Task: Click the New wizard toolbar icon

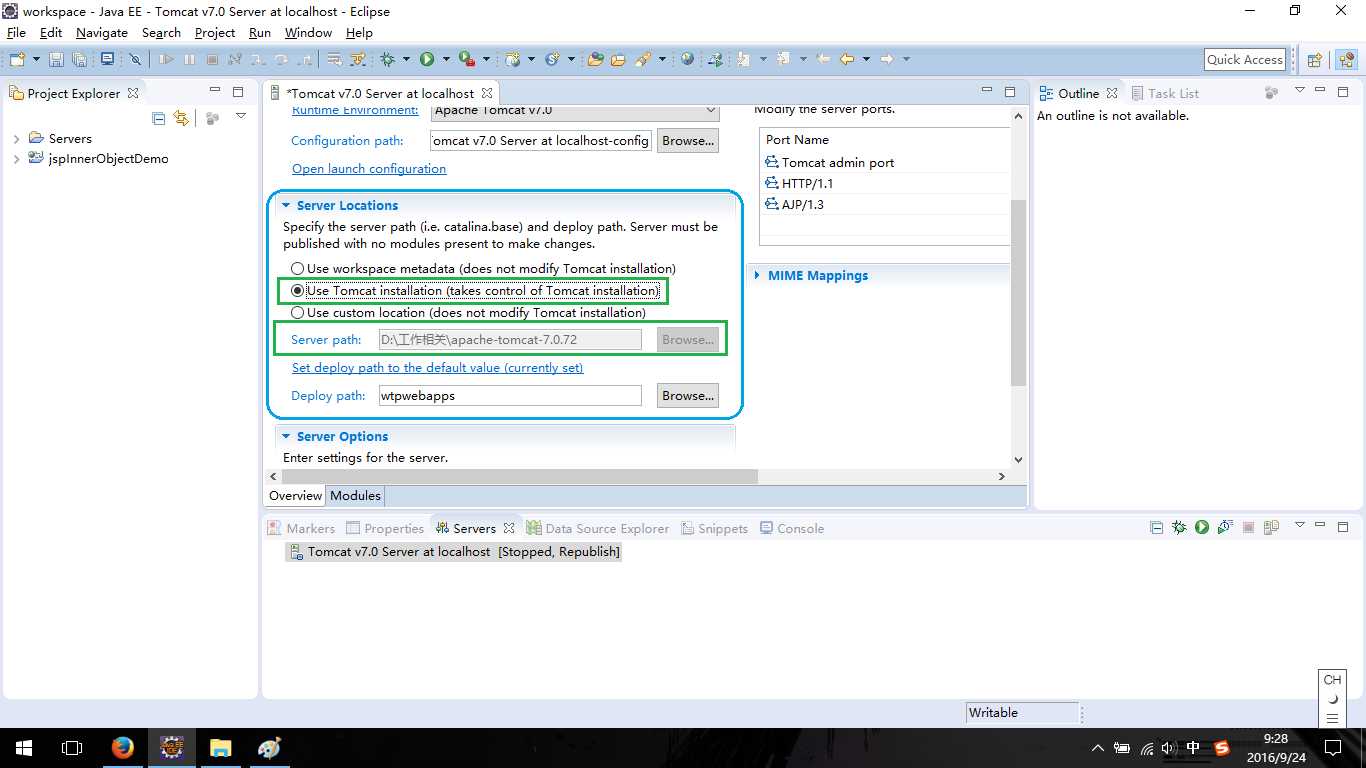Action: (x=17, y=60)
